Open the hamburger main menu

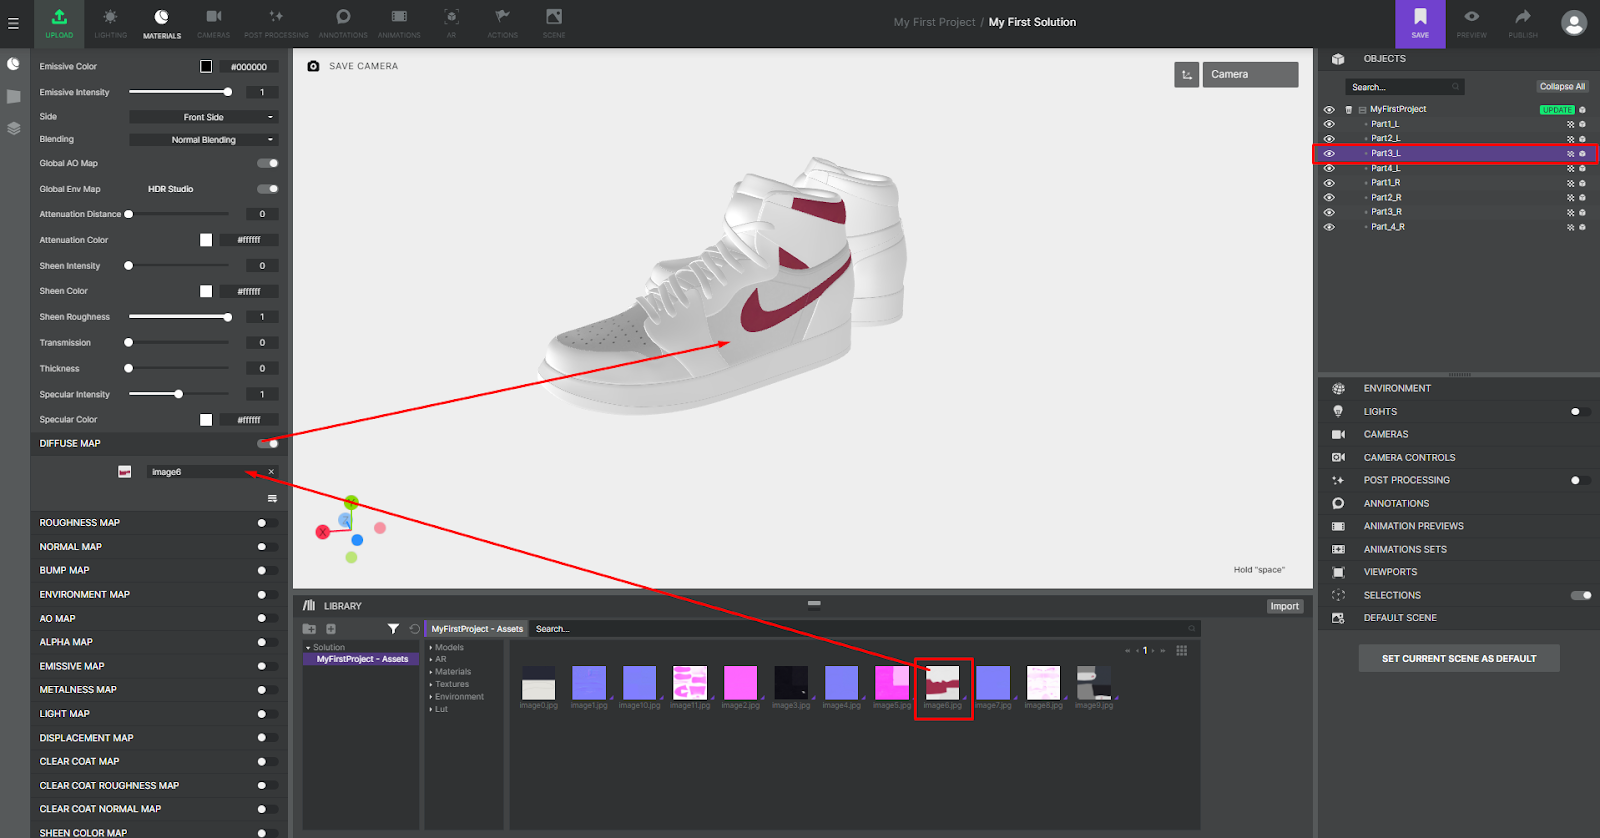(13, 23)
